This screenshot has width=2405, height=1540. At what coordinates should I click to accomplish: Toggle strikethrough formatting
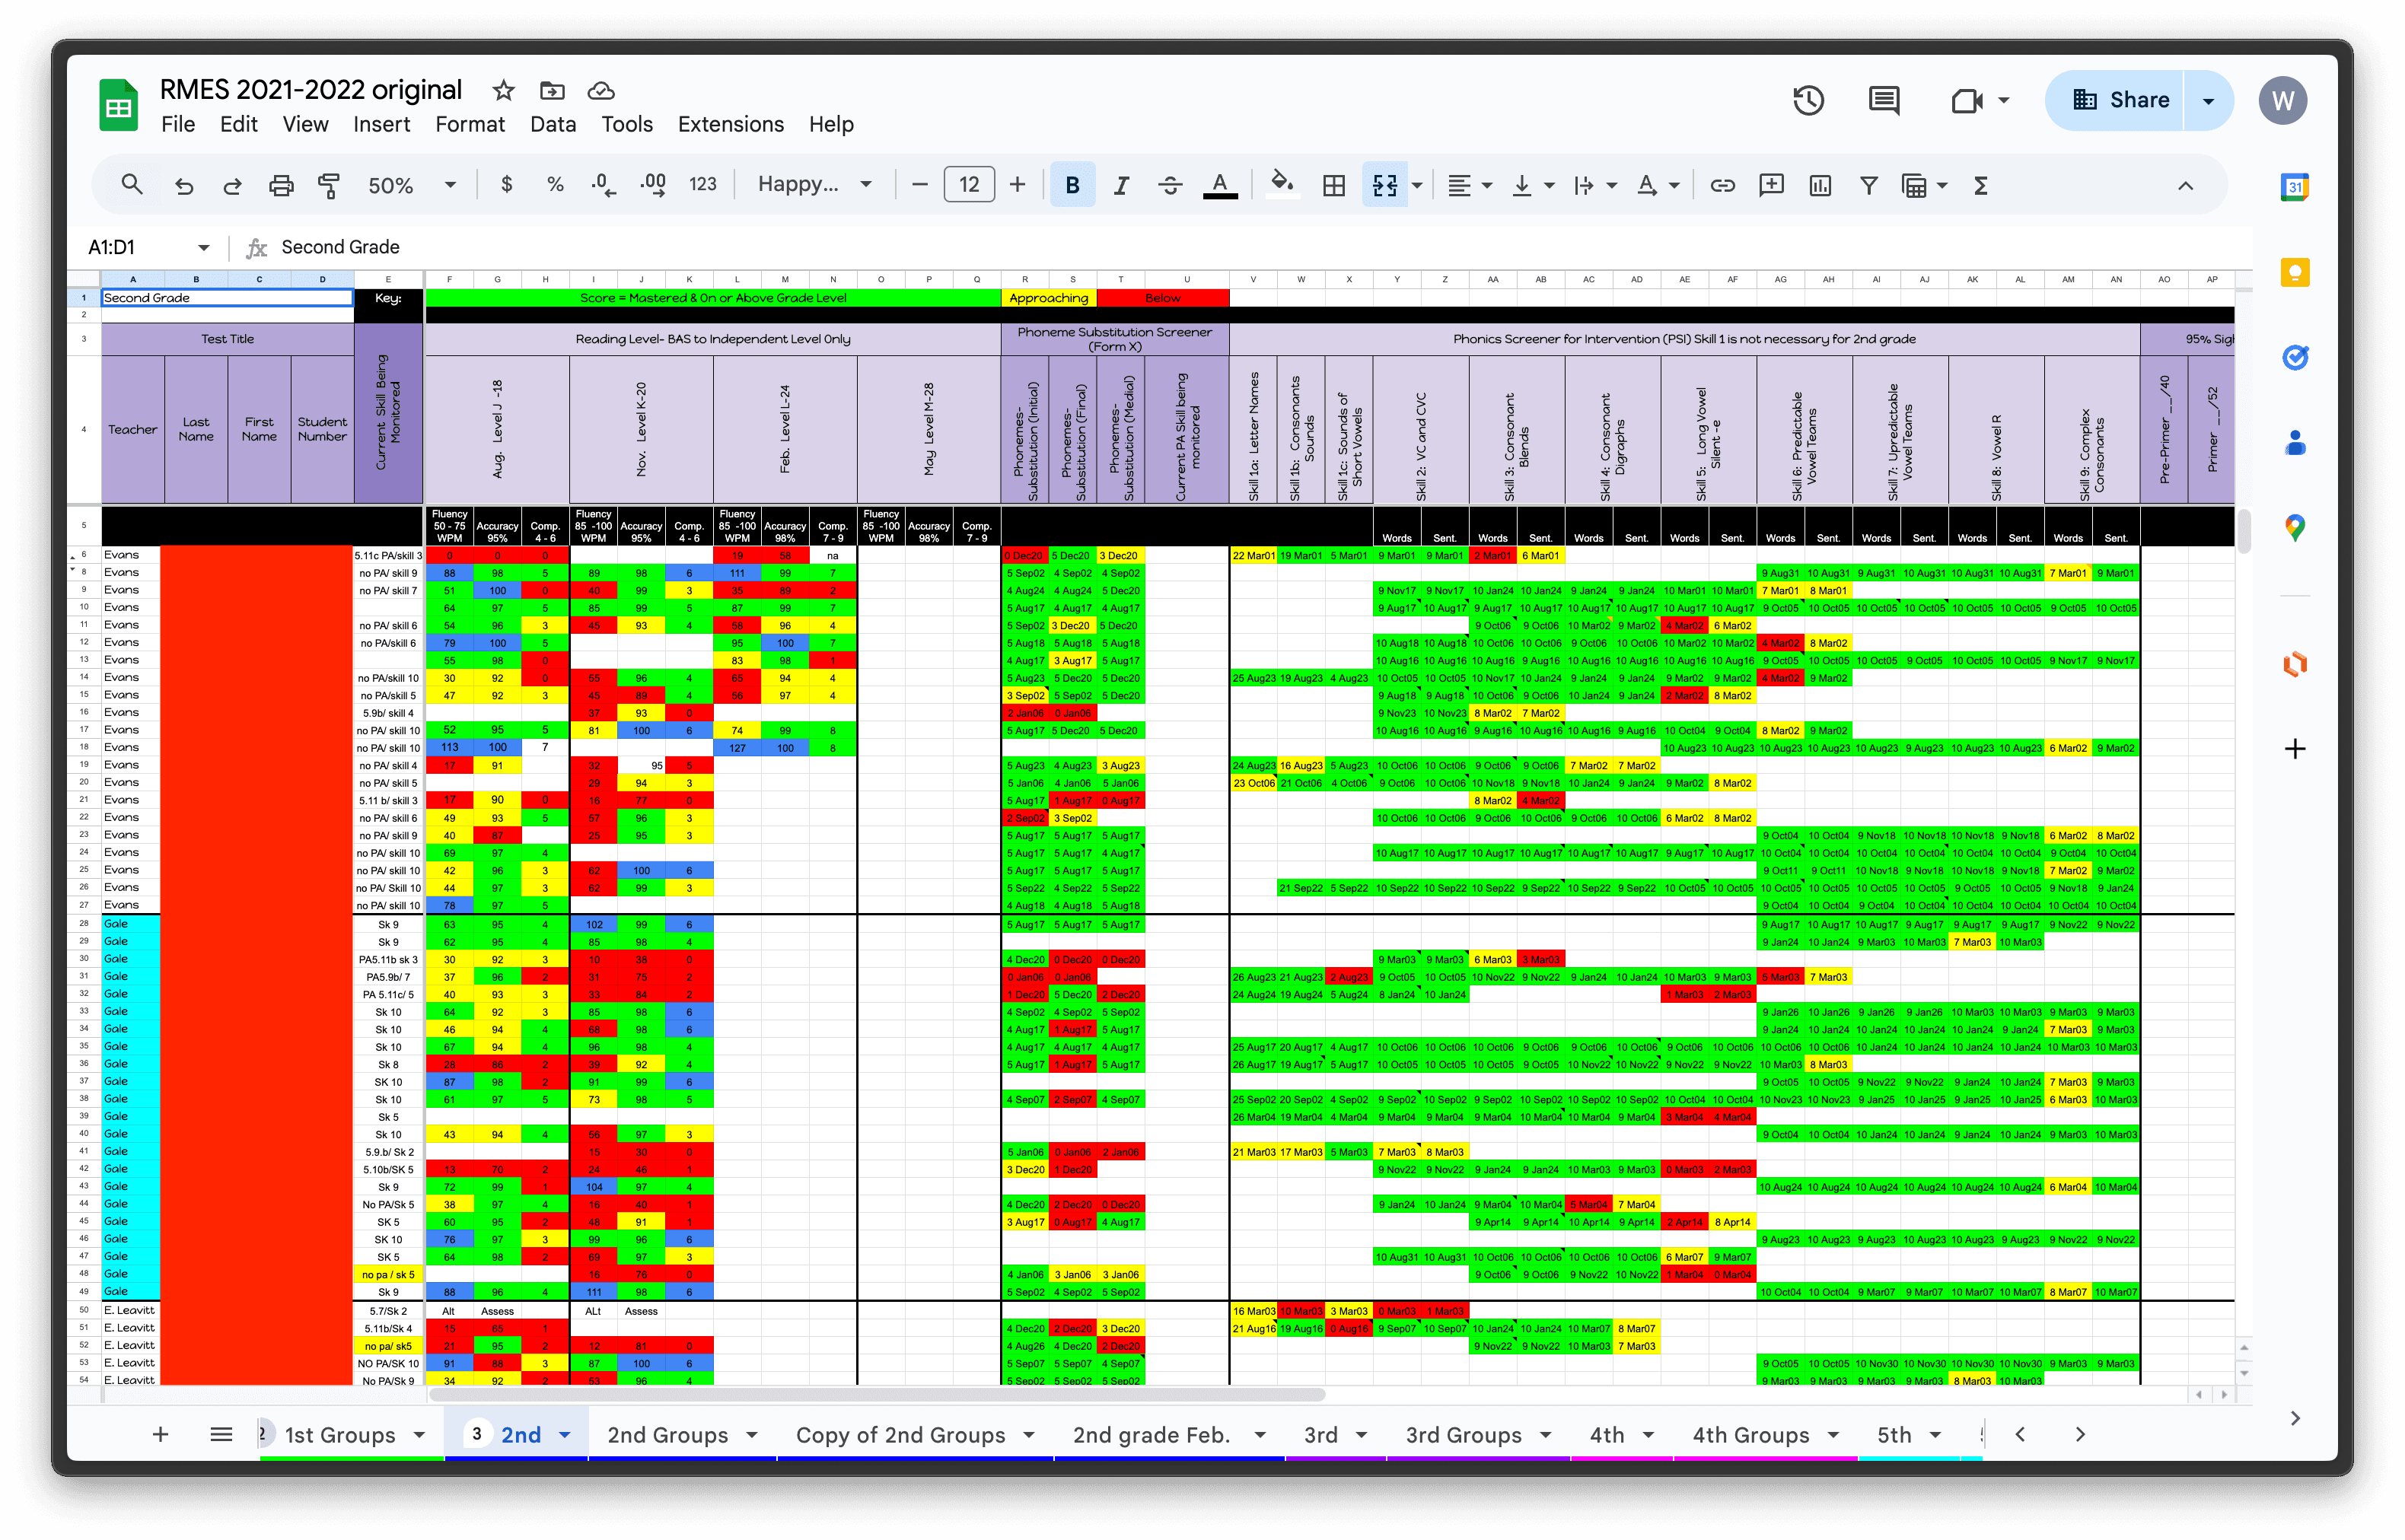click(1170, 185)
